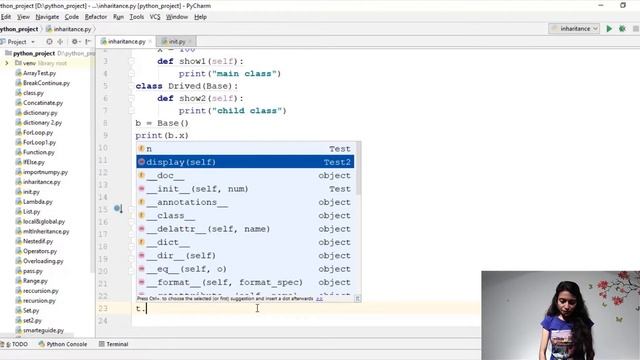The width and height of the screenshot is (640, 360).
Task: Open the Code menu
Action: click(71, 17)
